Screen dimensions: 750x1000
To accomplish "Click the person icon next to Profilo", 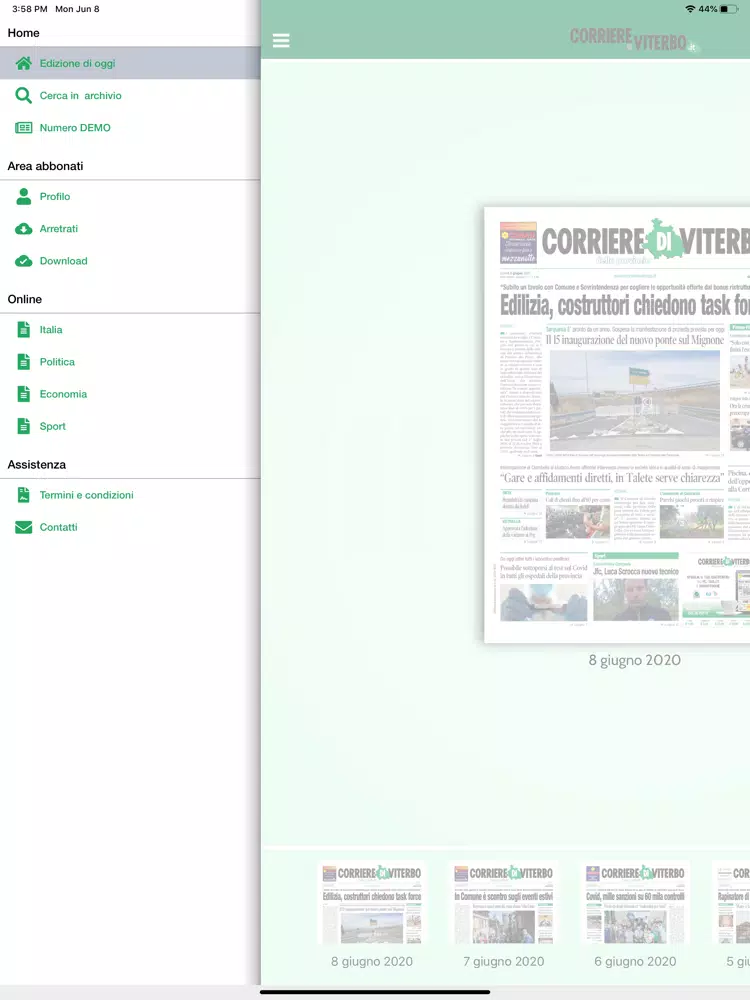I will [x=24, y=196].
